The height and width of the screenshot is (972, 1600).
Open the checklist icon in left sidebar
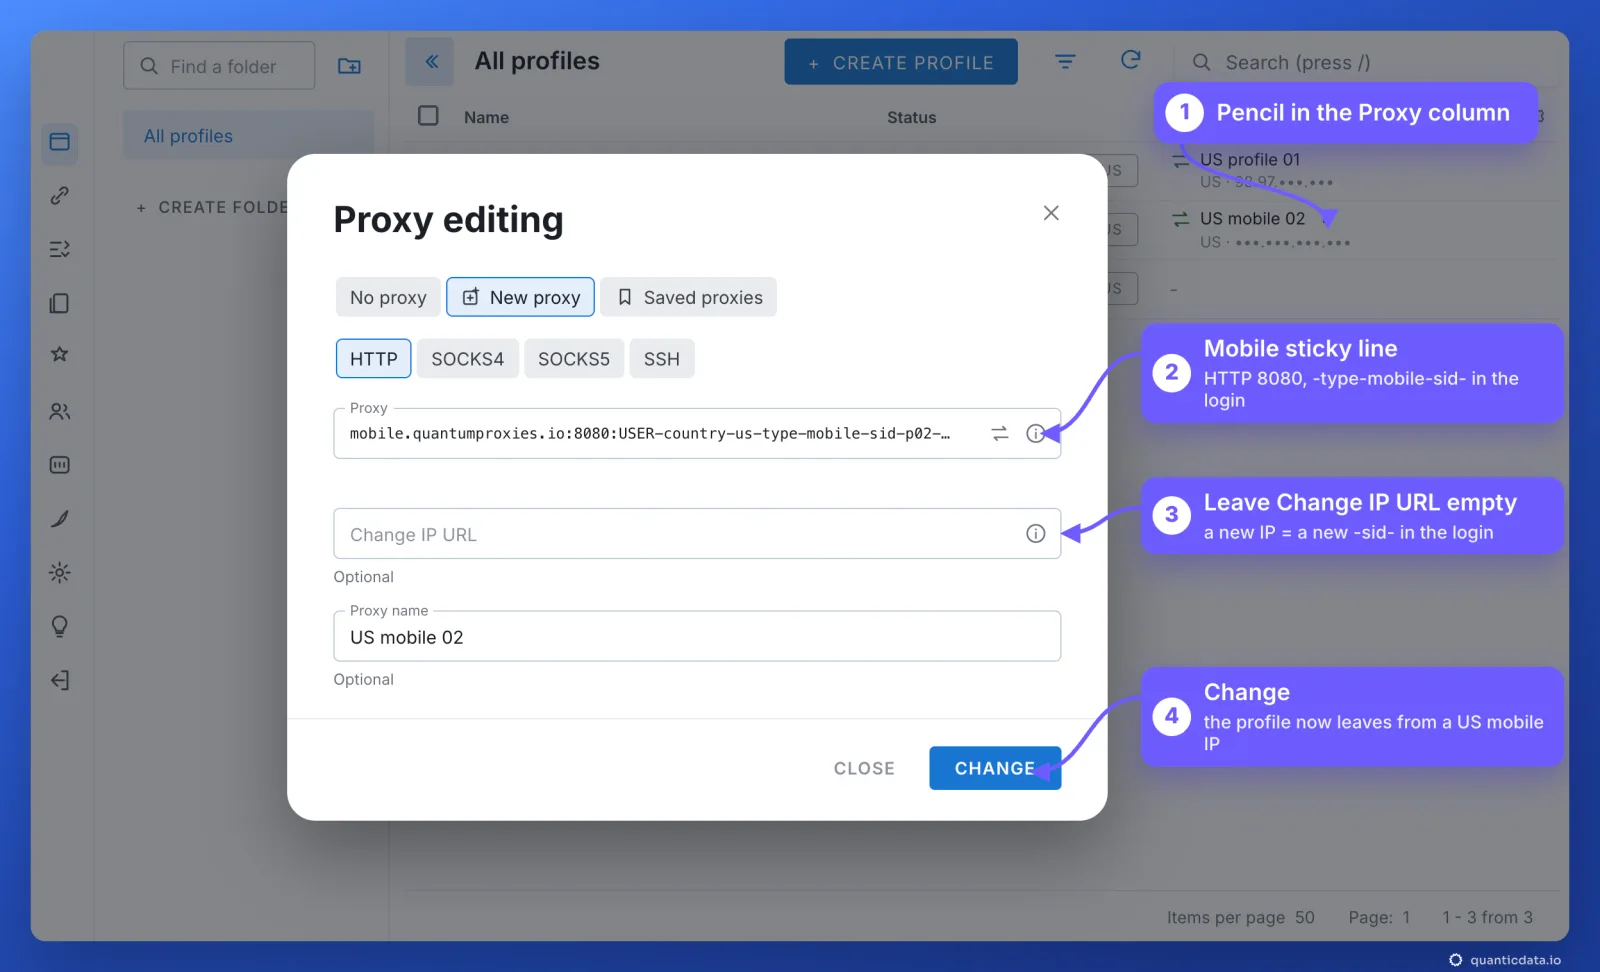point(60,249)
